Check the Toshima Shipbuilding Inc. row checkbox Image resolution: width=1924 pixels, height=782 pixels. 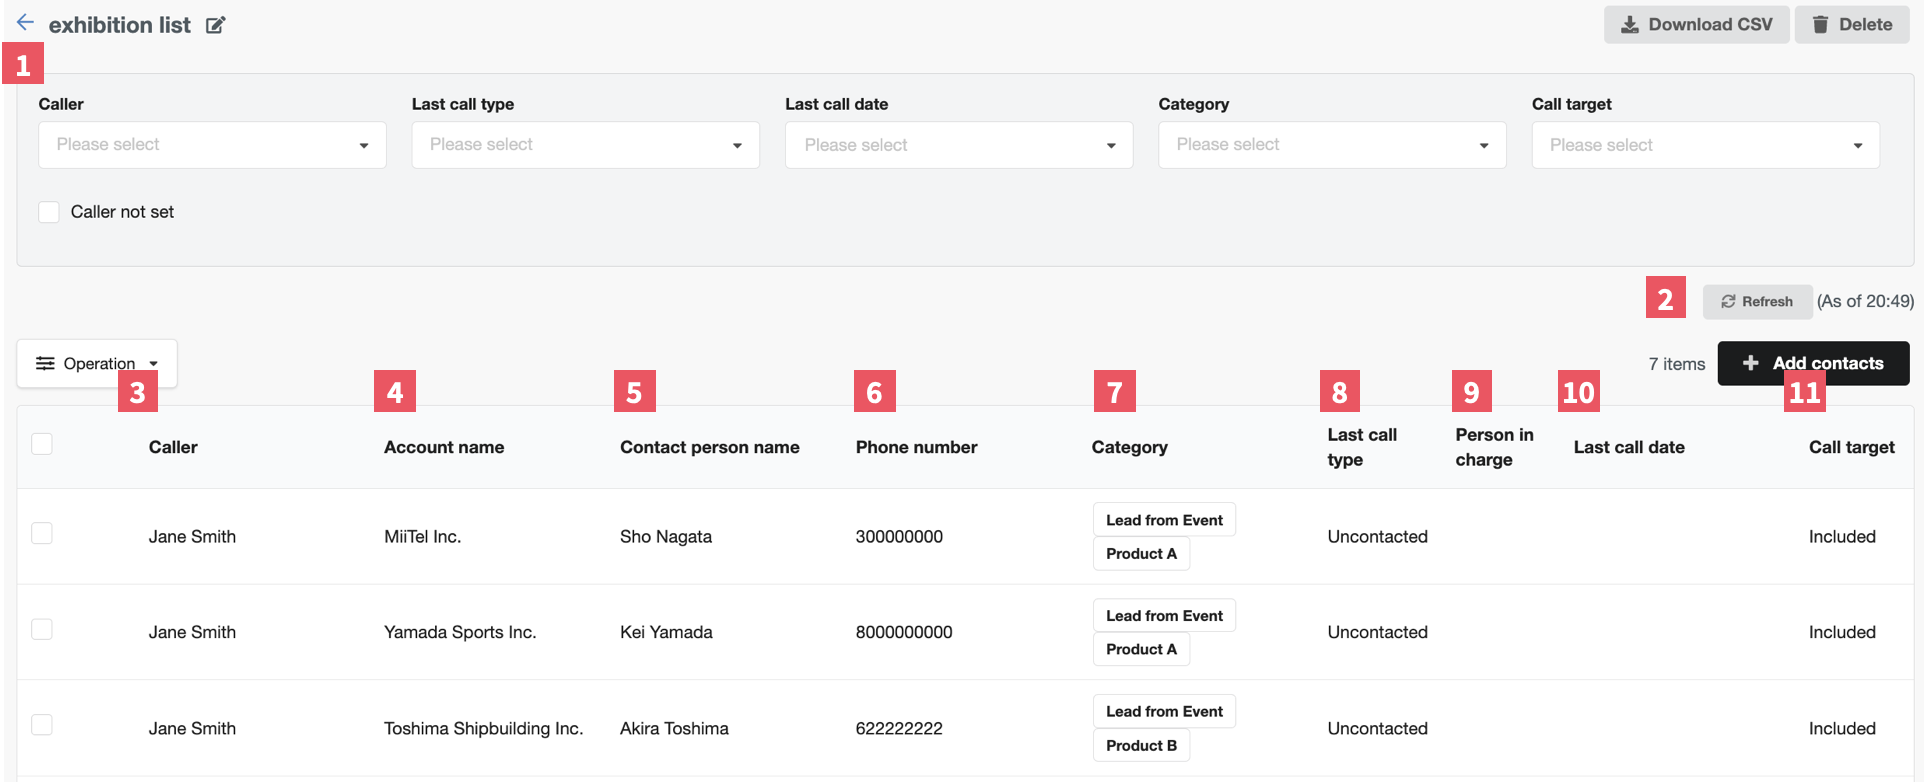pyautogui.click(x=42, y=725)
